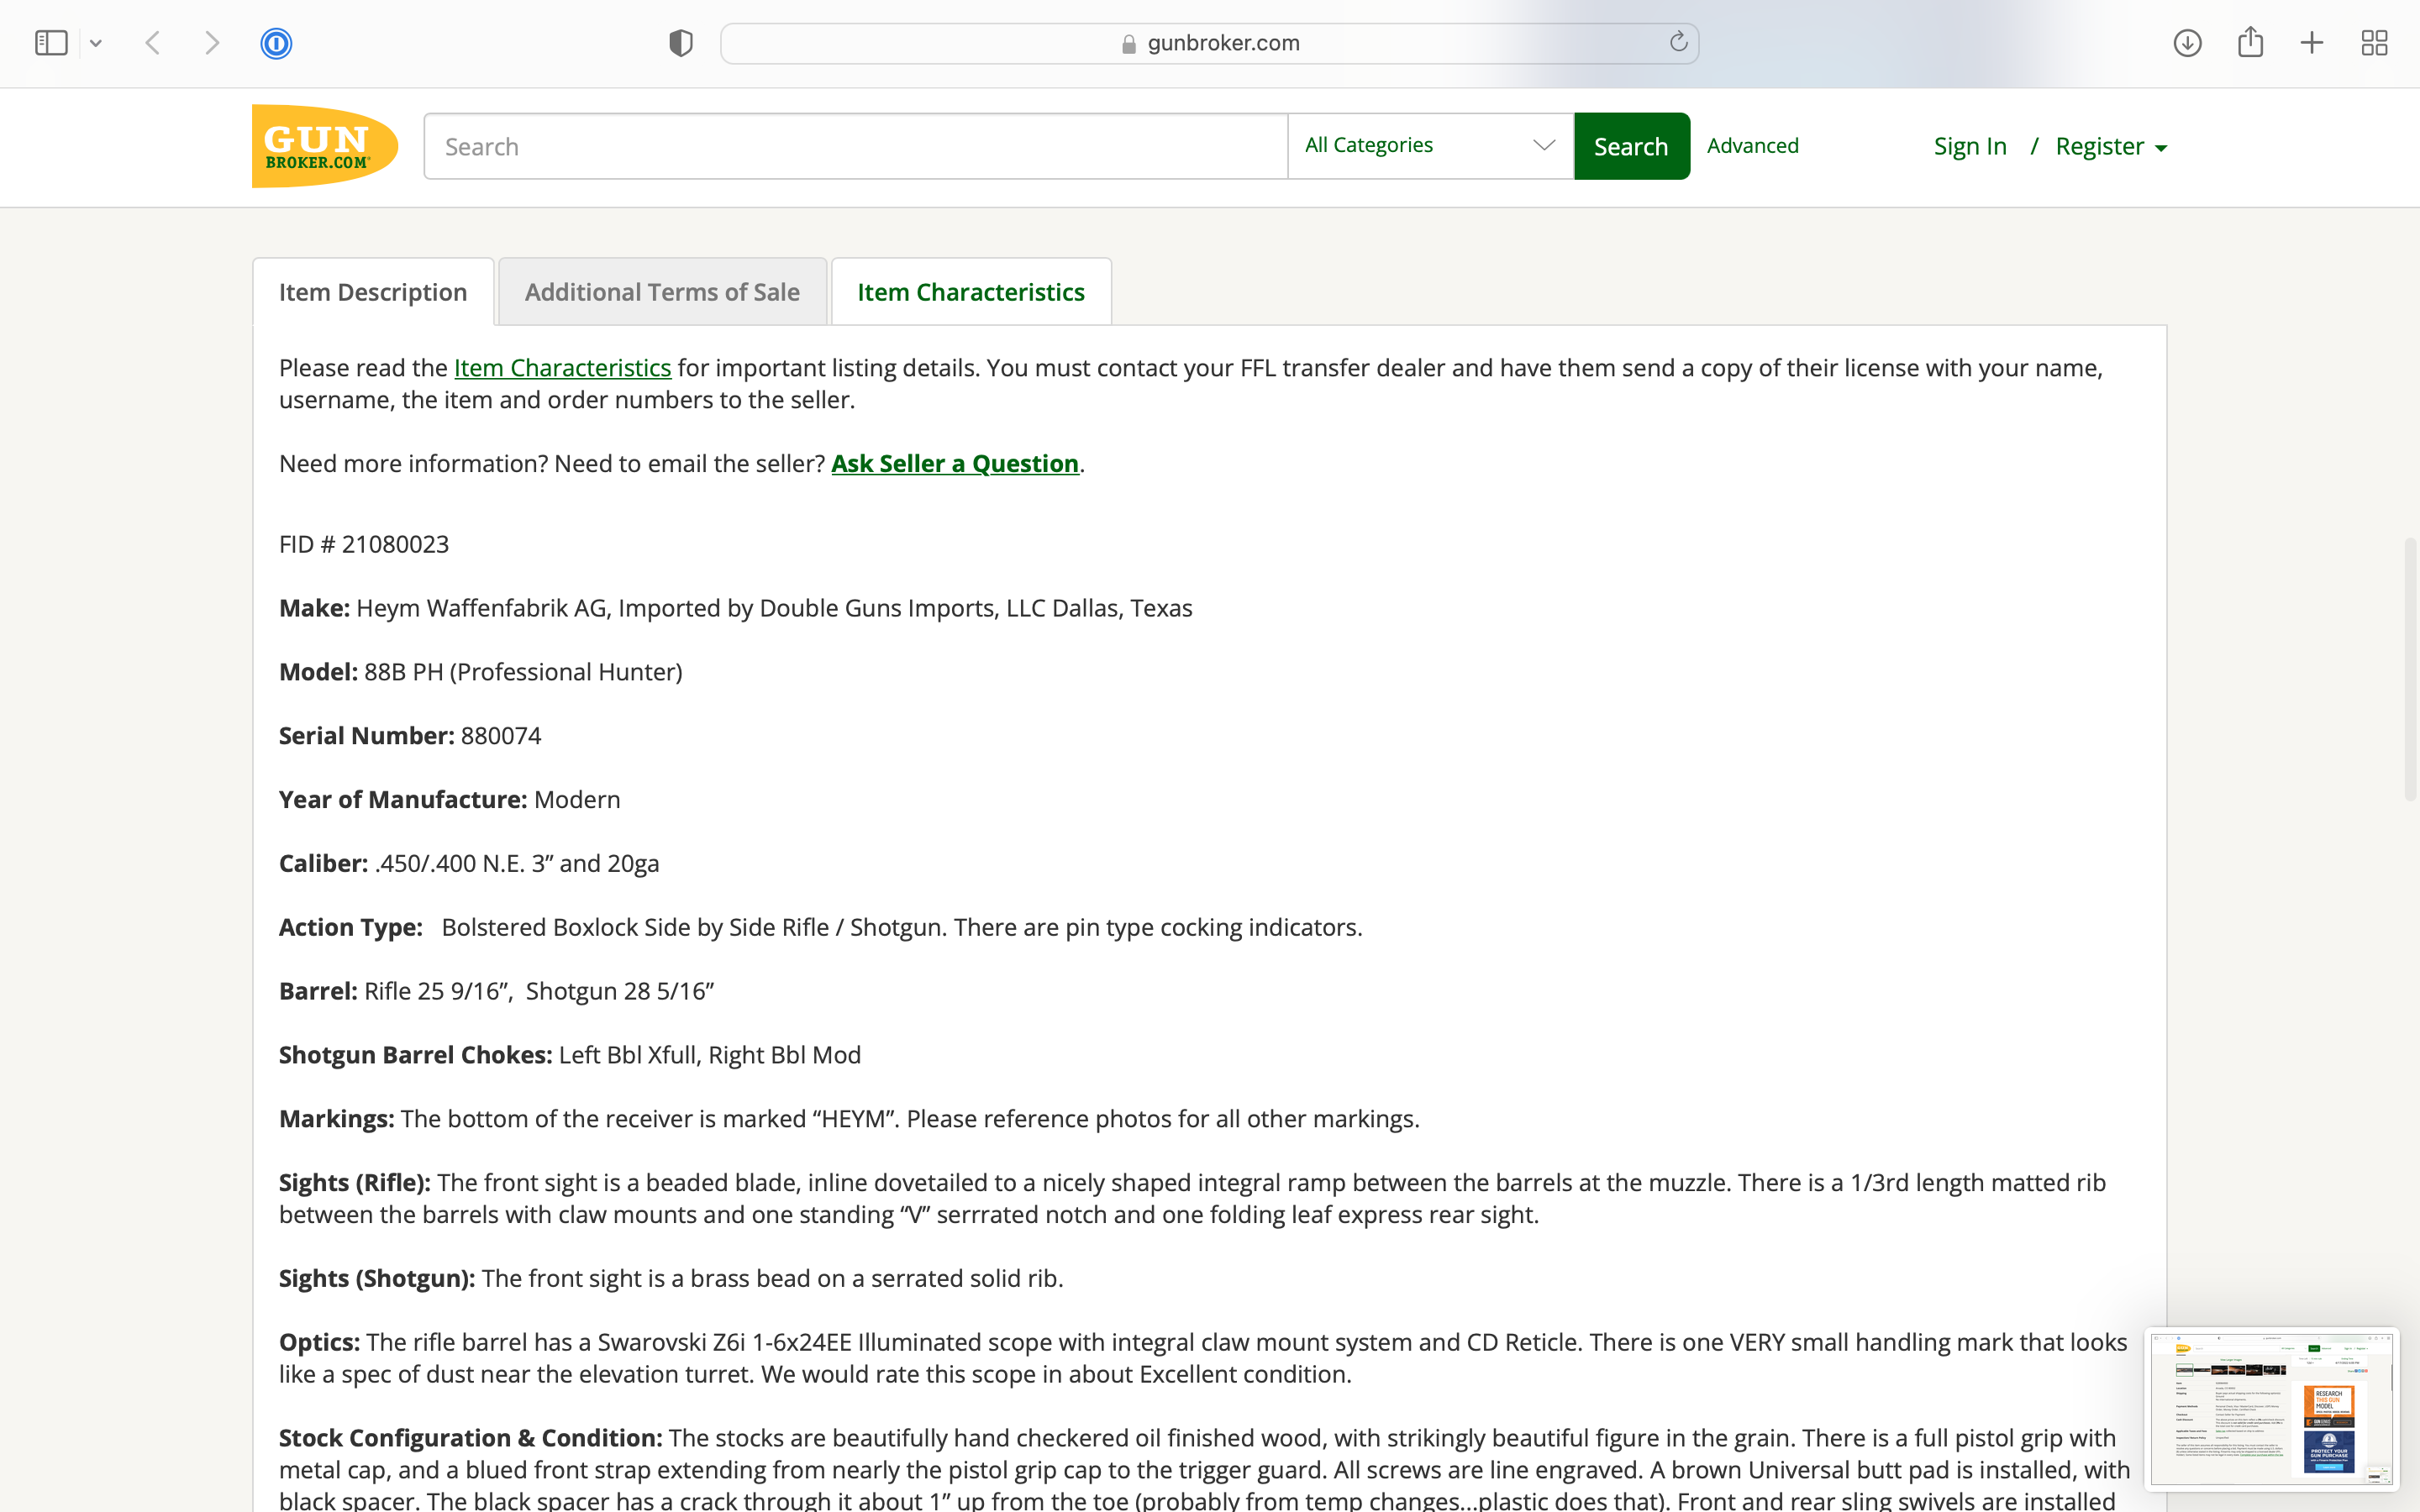Screen dimensions: 2420x1512
Task: Click the FID # 21080023 text
Action: coord(364,544)
